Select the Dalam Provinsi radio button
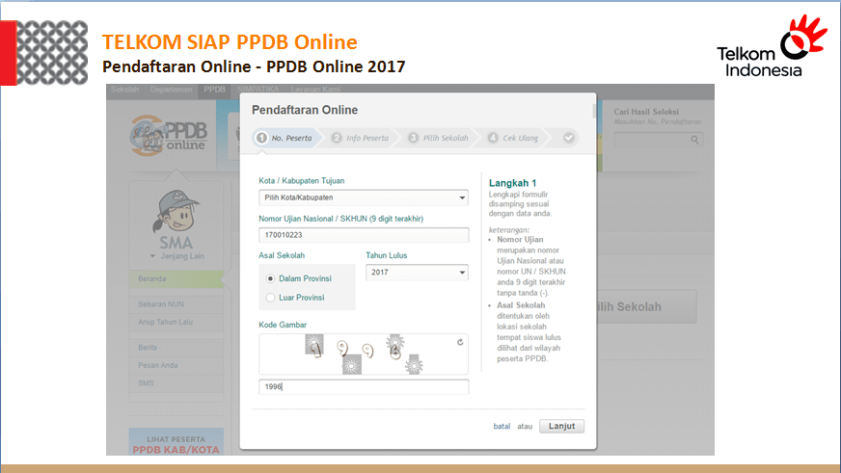This screenshot has width=841, height=473. point(270,278)
